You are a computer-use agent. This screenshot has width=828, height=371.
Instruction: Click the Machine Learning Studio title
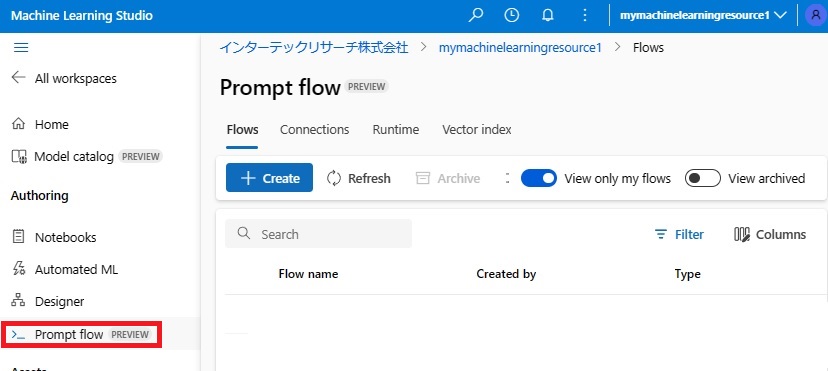click(x=82, y=15)
